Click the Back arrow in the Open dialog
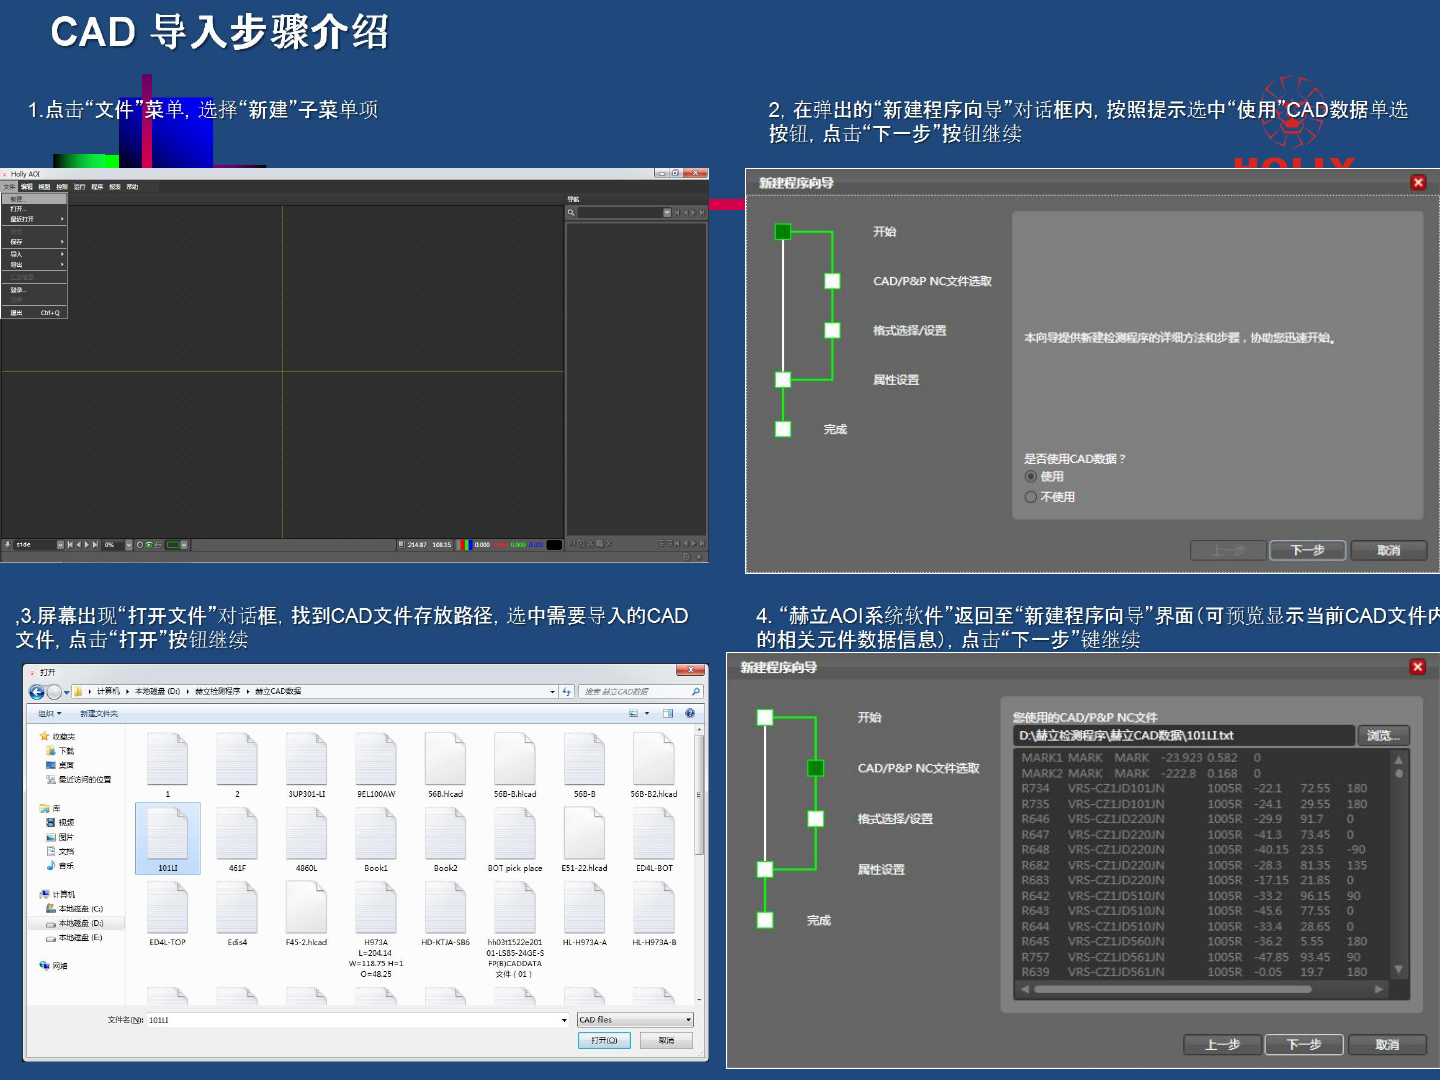This screenshot has width=1440, height=1080. (37, 692)
